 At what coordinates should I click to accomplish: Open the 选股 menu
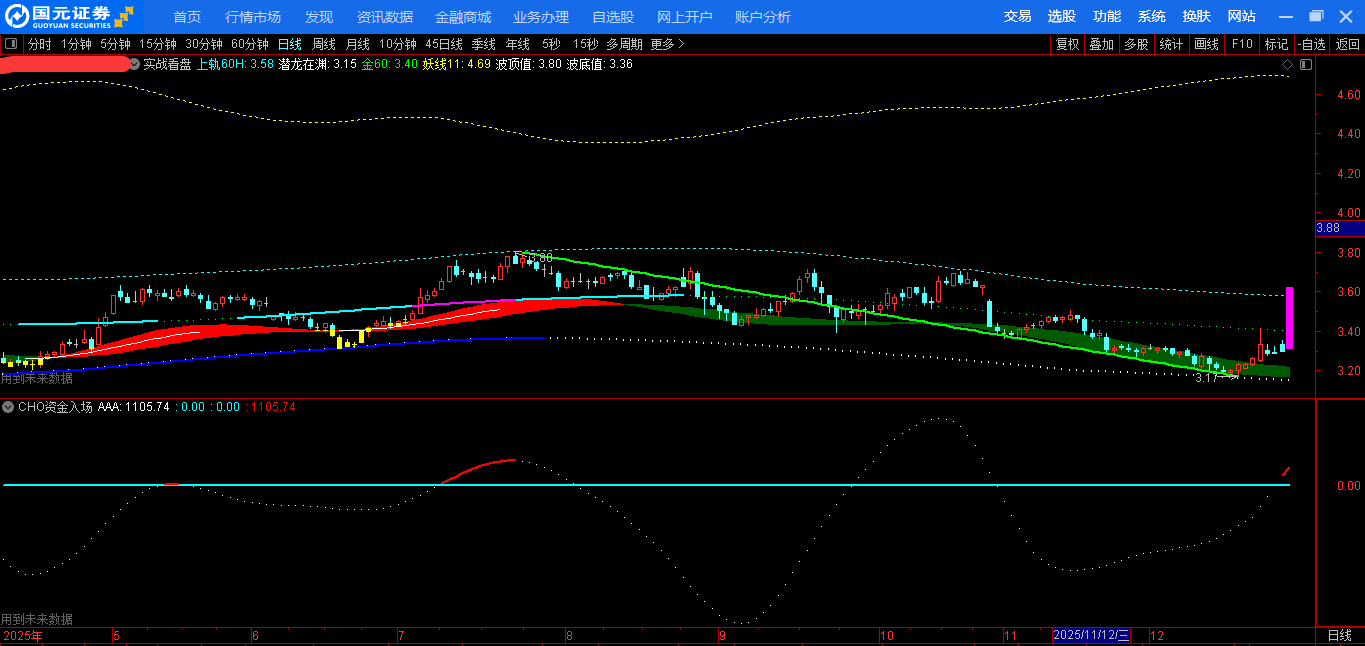point(1061,16)
